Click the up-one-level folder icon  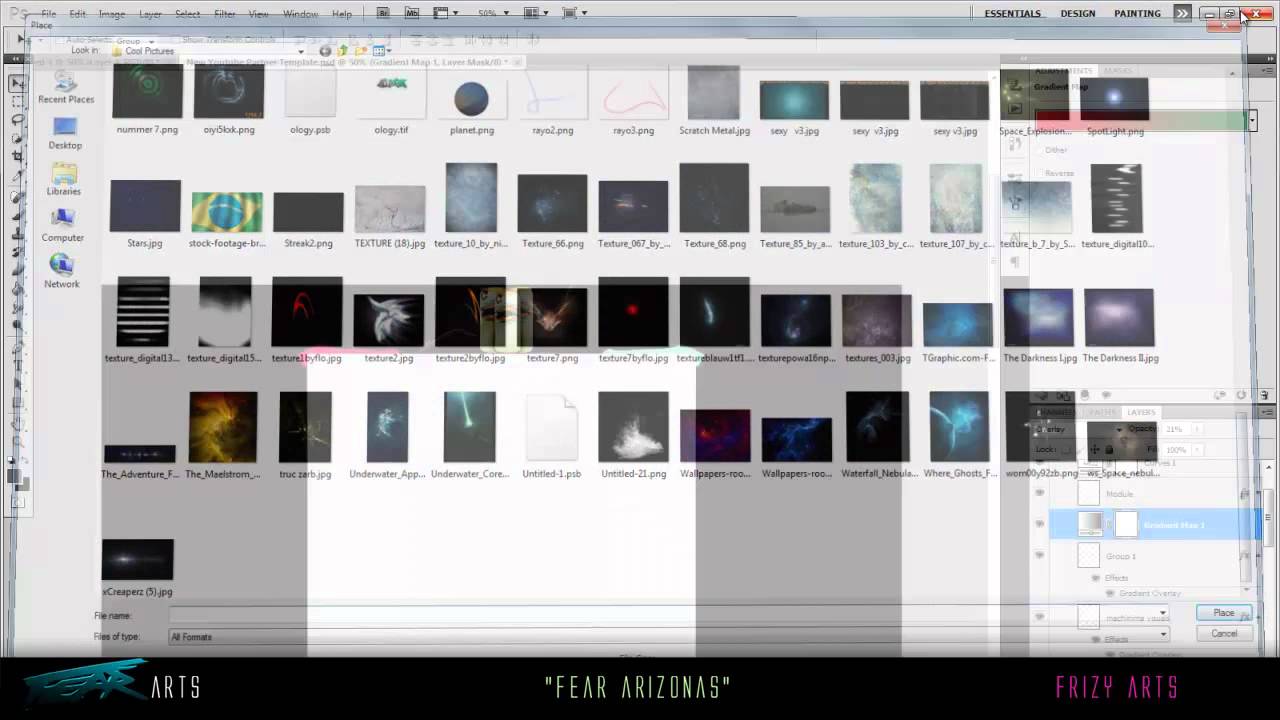pyautogui.click(x=343, y=51)
